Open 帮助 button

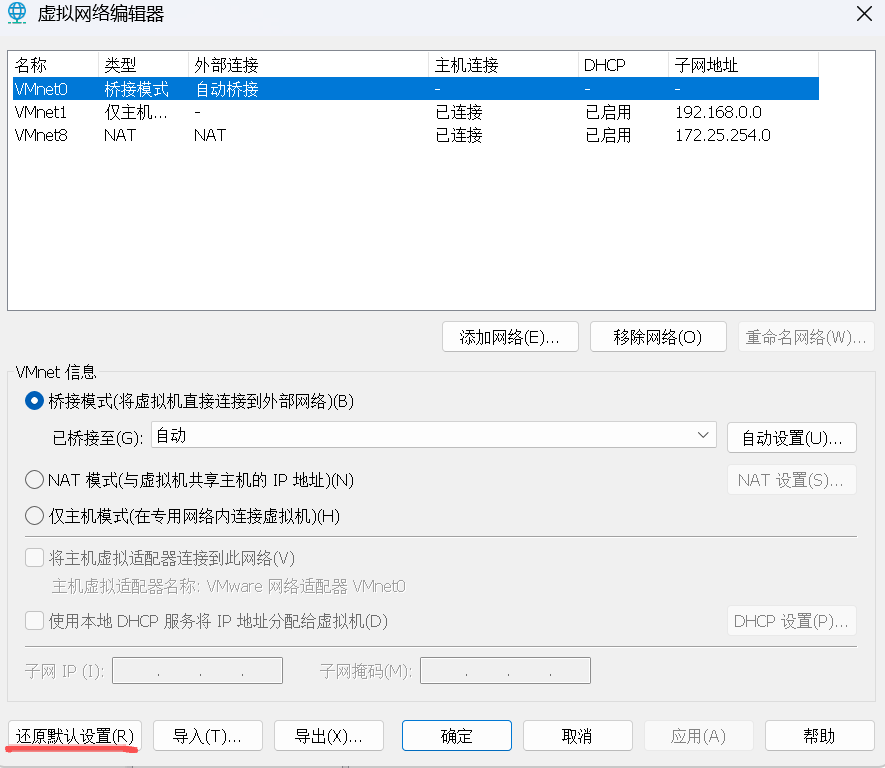820,736
